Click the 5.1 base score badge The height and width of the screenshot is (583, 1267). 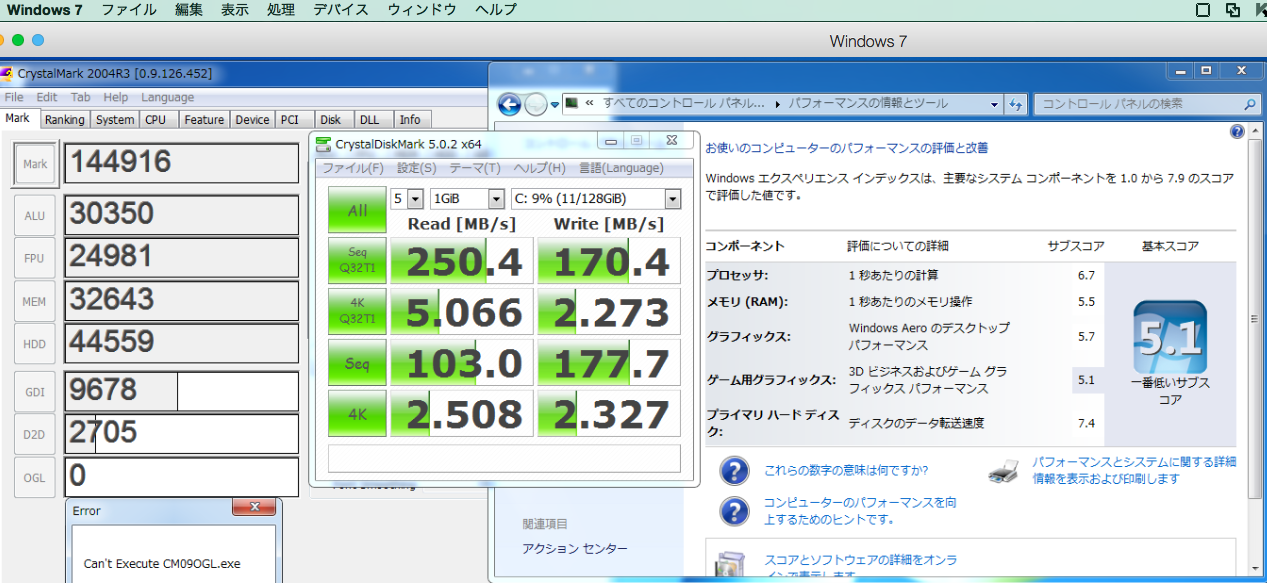[1169, 337]
